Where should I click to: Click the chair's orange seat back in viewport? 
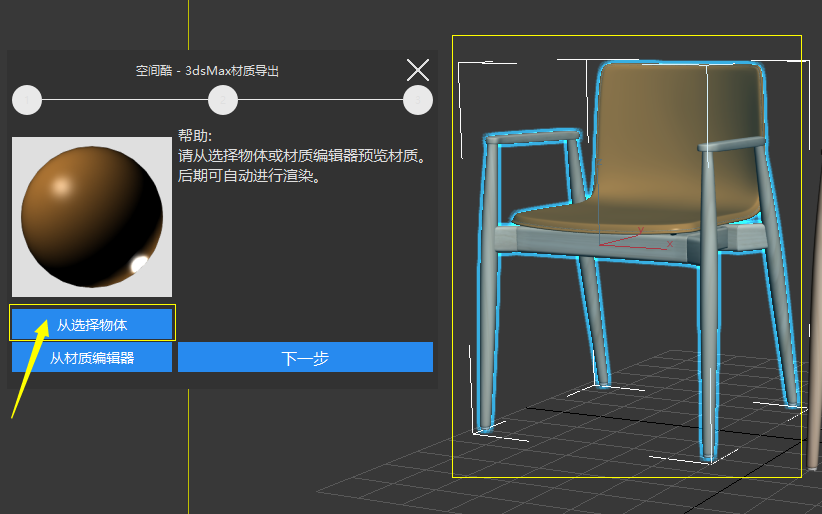pos(680,136)
